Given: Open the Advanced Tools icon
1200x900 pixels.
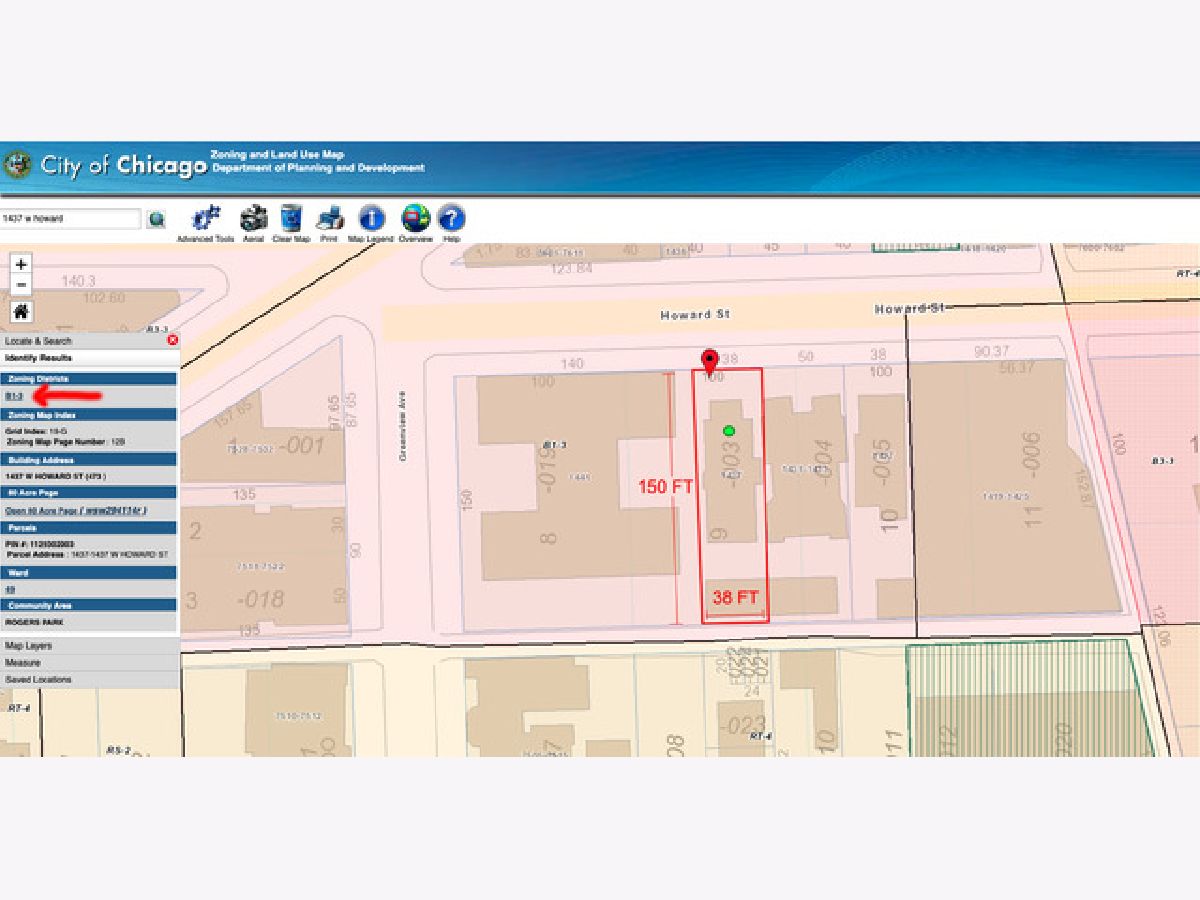Looking at the screenshot, I should point(206,219).
